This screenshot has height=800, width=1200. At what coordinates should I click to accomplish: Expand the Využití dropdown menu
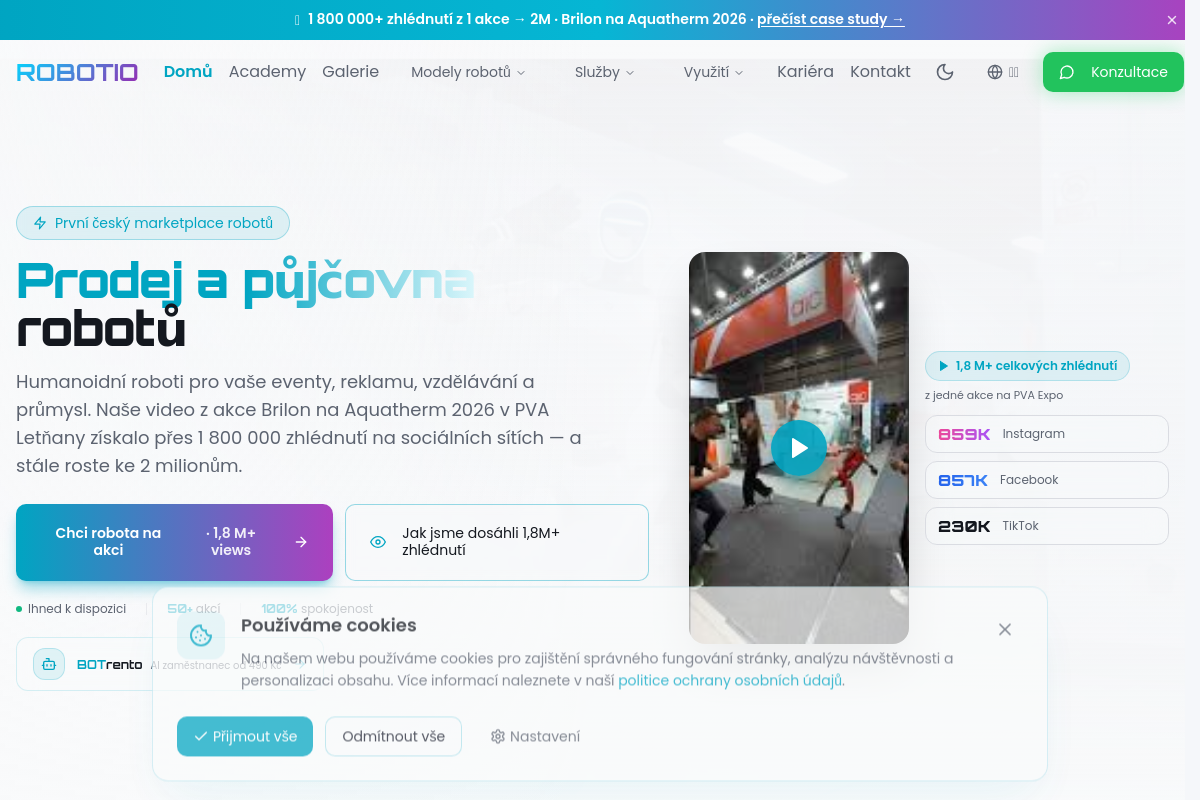(x=714, y=72)
